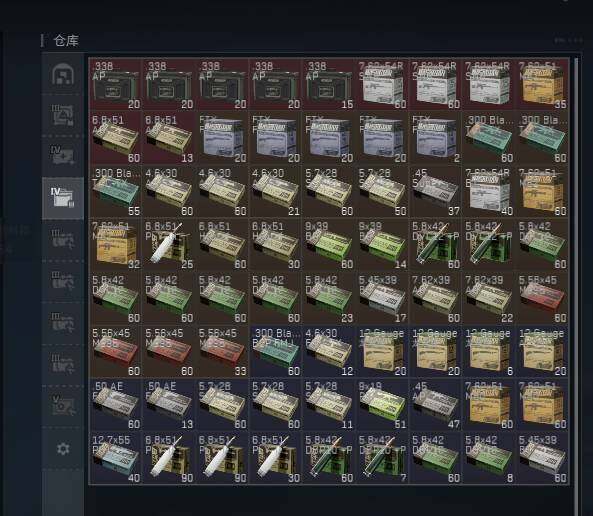
Task: Open the main backpack tab icon
Action: point(63,74)
